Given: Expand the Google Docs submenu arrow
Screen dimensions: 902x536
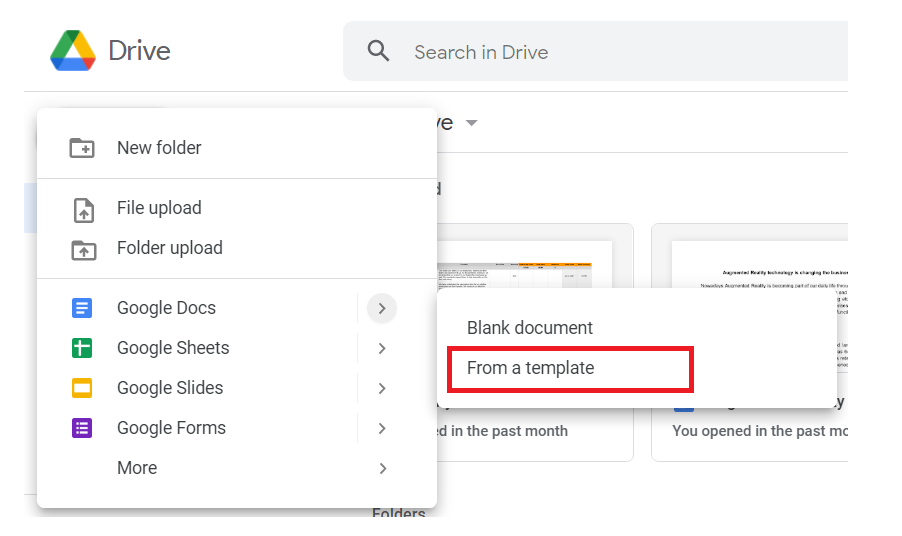Looking at the screenshot, I should click(x=382, y=308).
